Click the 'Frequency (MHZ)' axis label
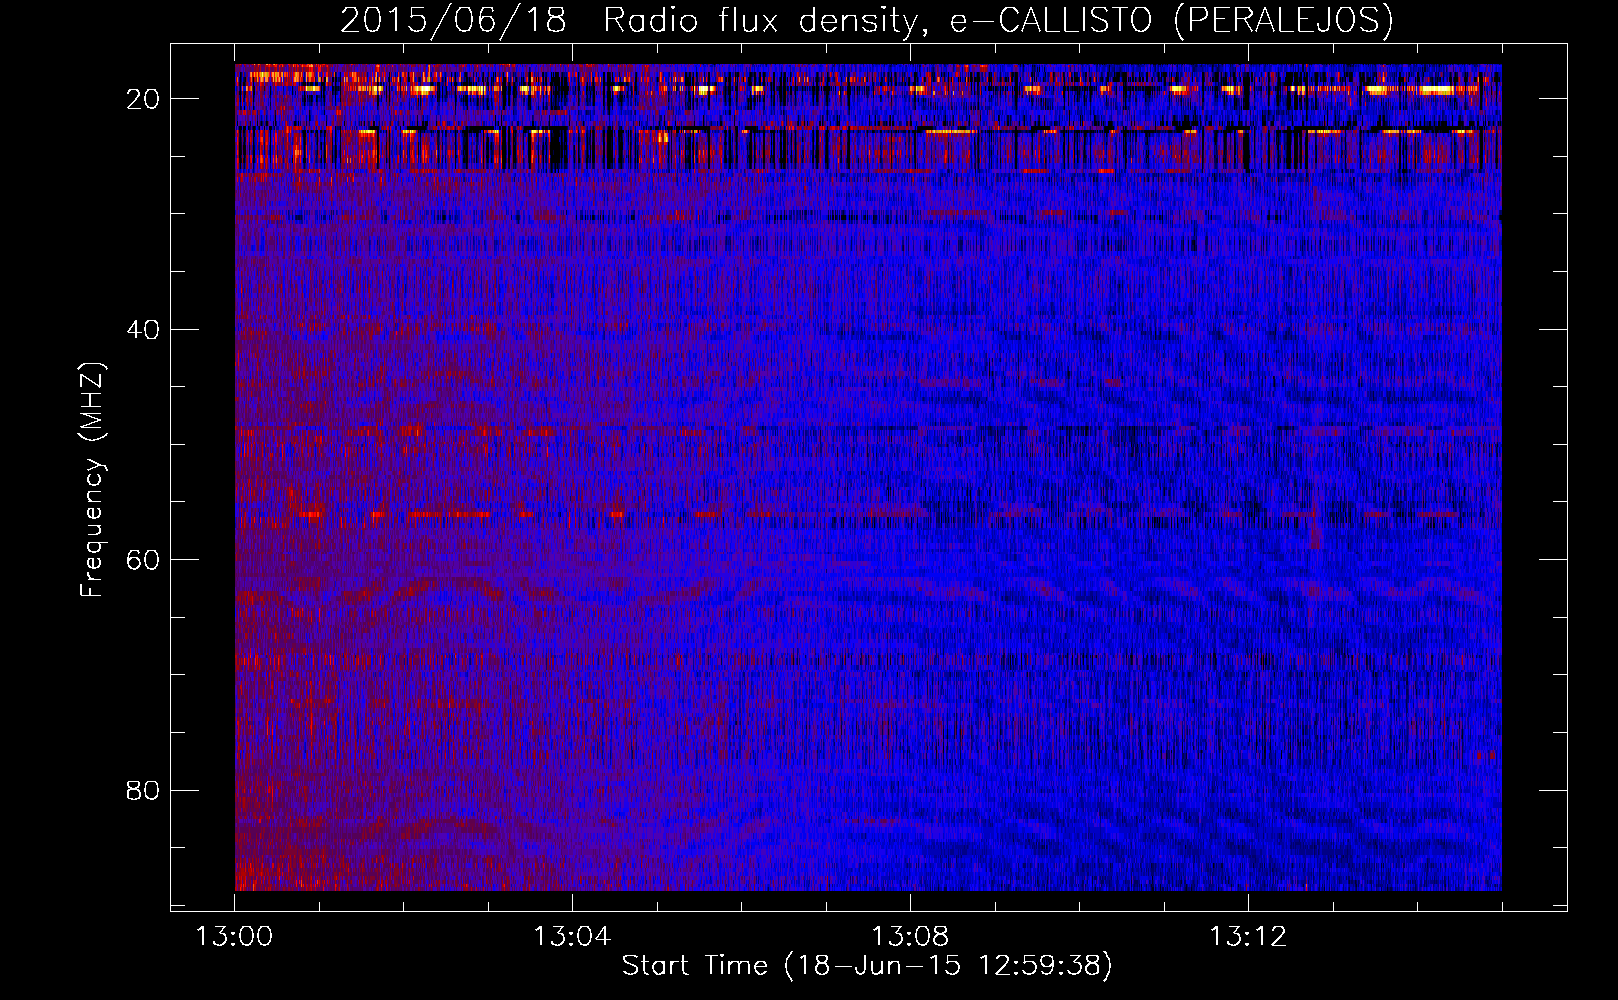The image size is (1618, 1000). coord(92,480)
